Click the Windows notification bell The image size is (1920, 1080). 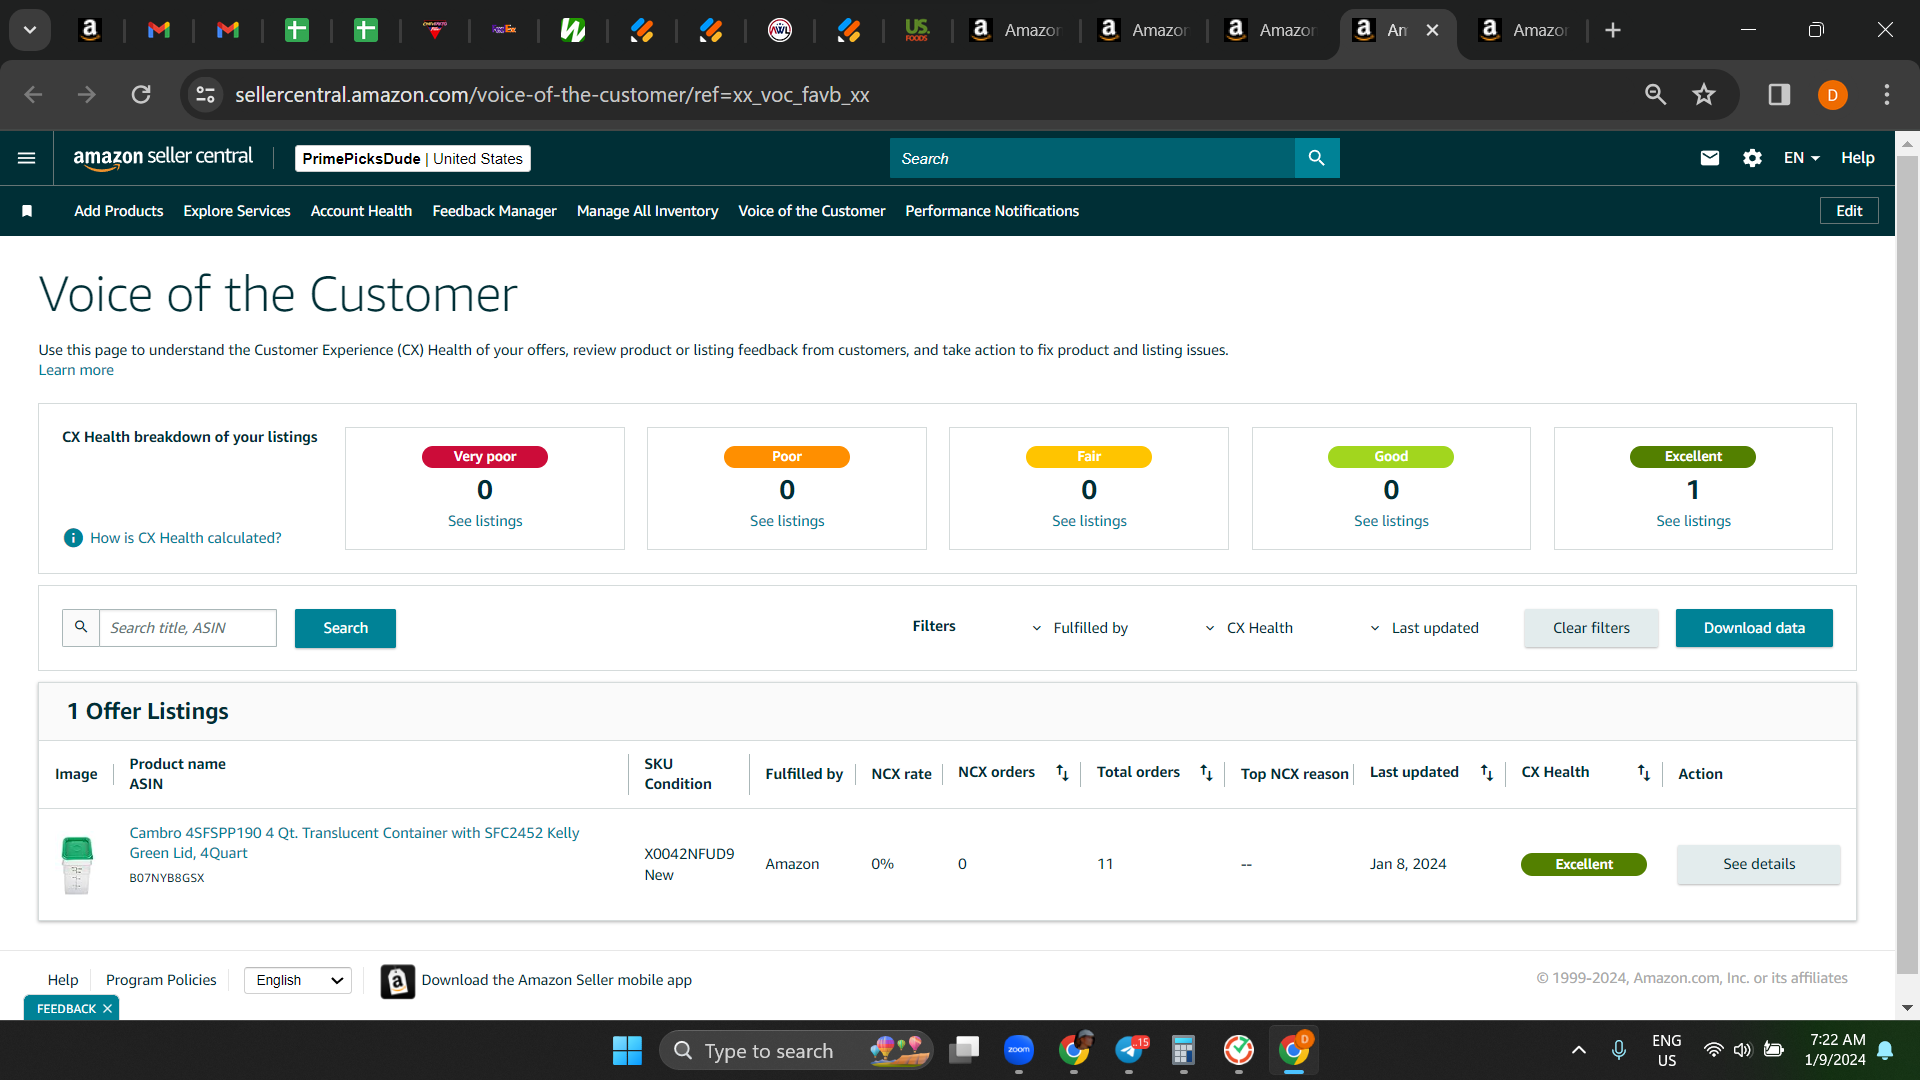1886,1050
